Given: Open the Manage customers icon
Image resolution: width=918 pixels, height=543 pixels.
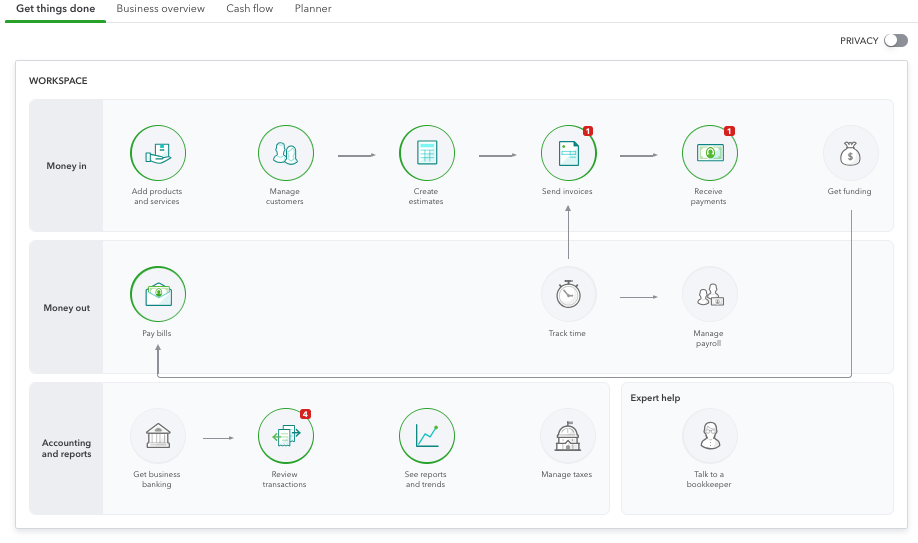Looking at the screenshot, I should 286,153.
